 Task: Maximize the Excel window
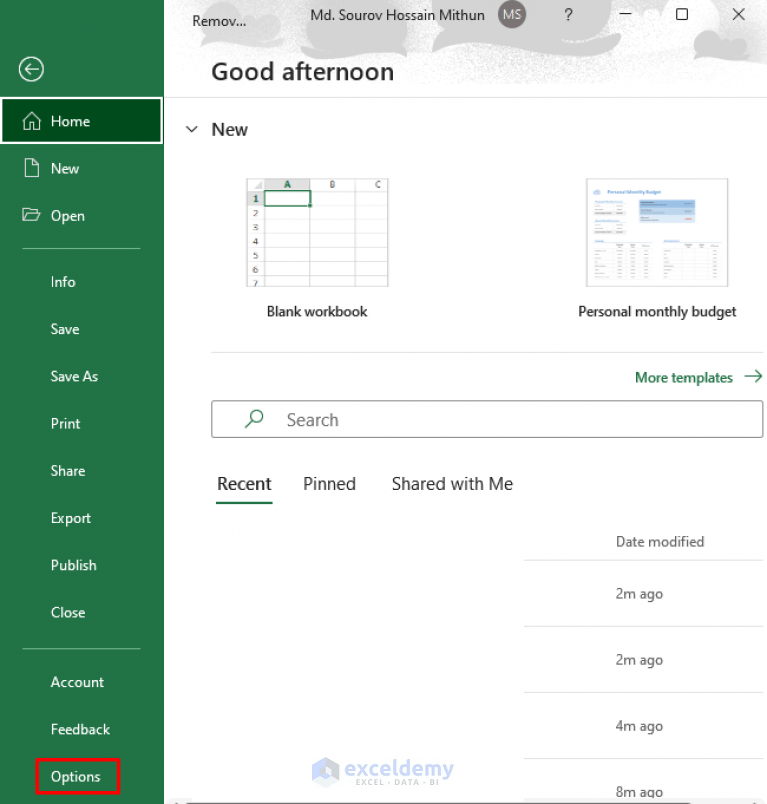[682, 14]
